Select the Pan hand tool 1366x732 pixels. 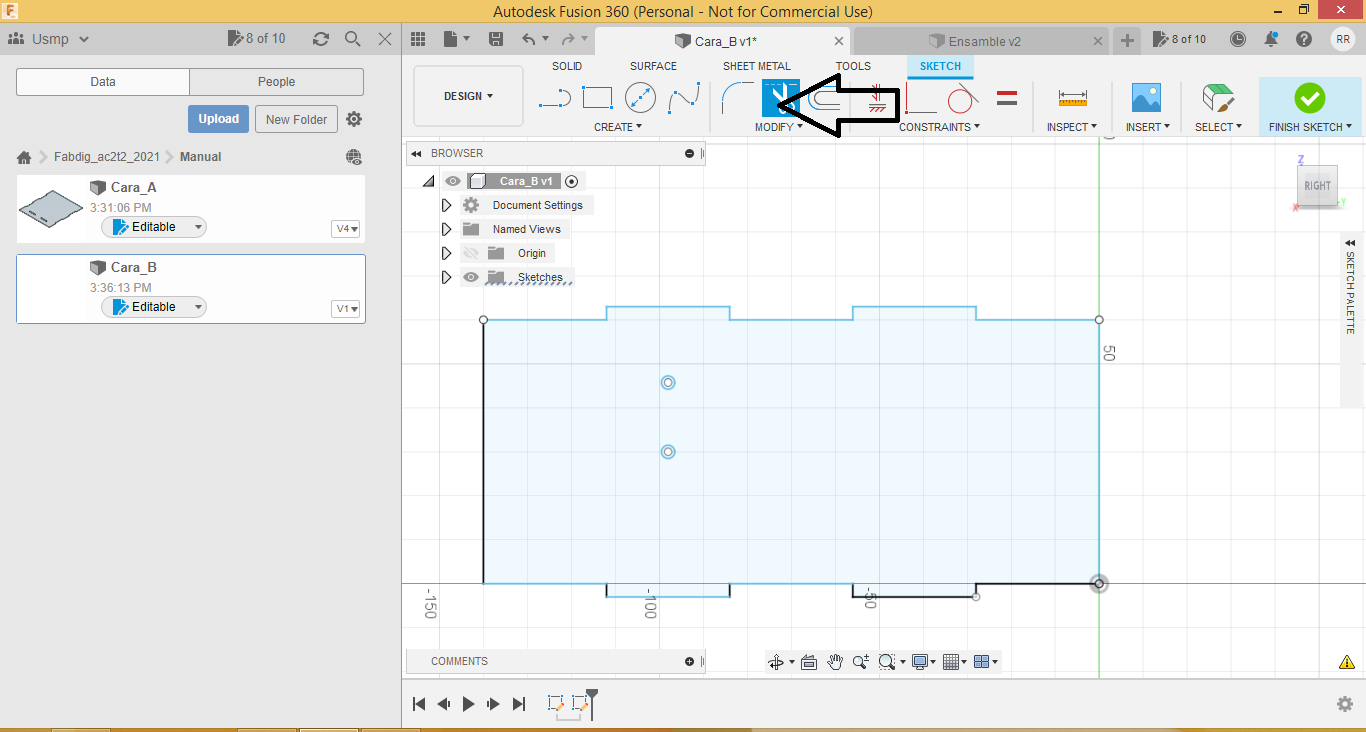pyautogui.click(x=835, y=662)
